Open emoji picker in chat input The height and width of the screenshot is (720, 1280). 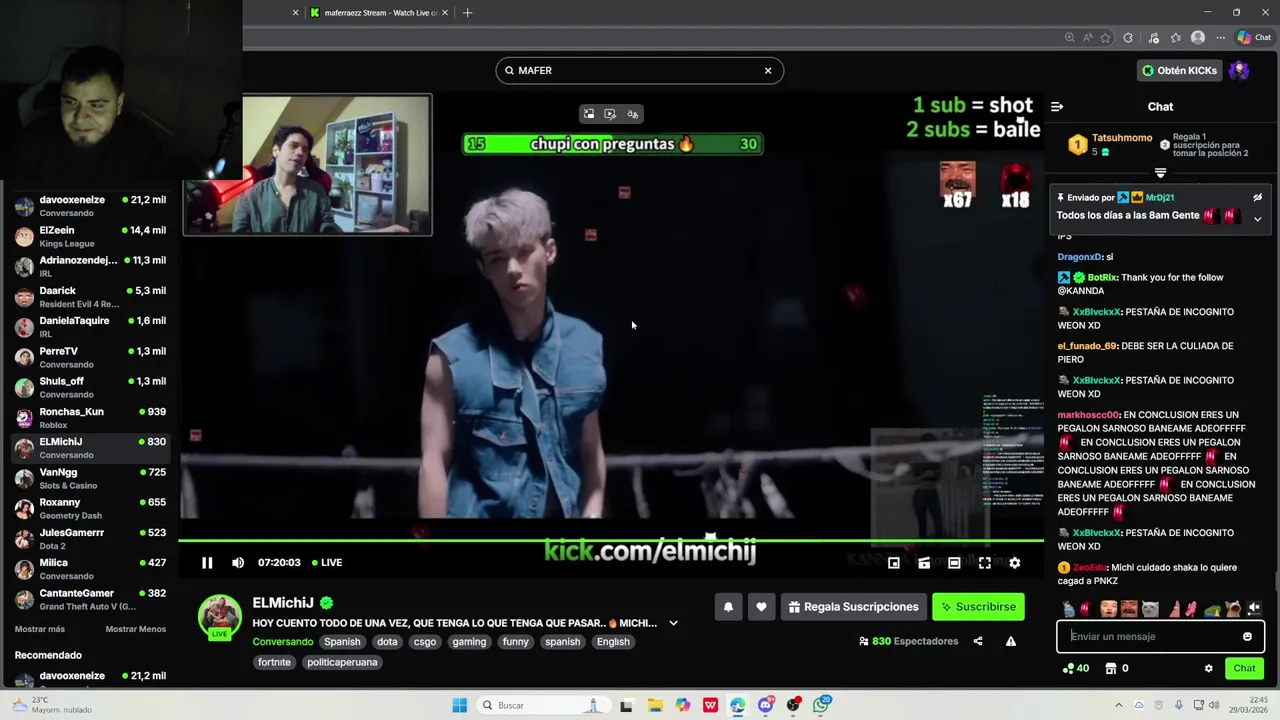[1247, 637]
